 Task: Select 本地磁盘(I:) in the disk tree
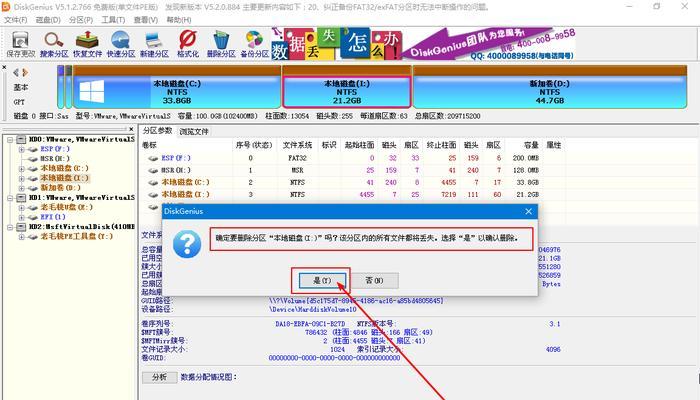tap(64, 178)
